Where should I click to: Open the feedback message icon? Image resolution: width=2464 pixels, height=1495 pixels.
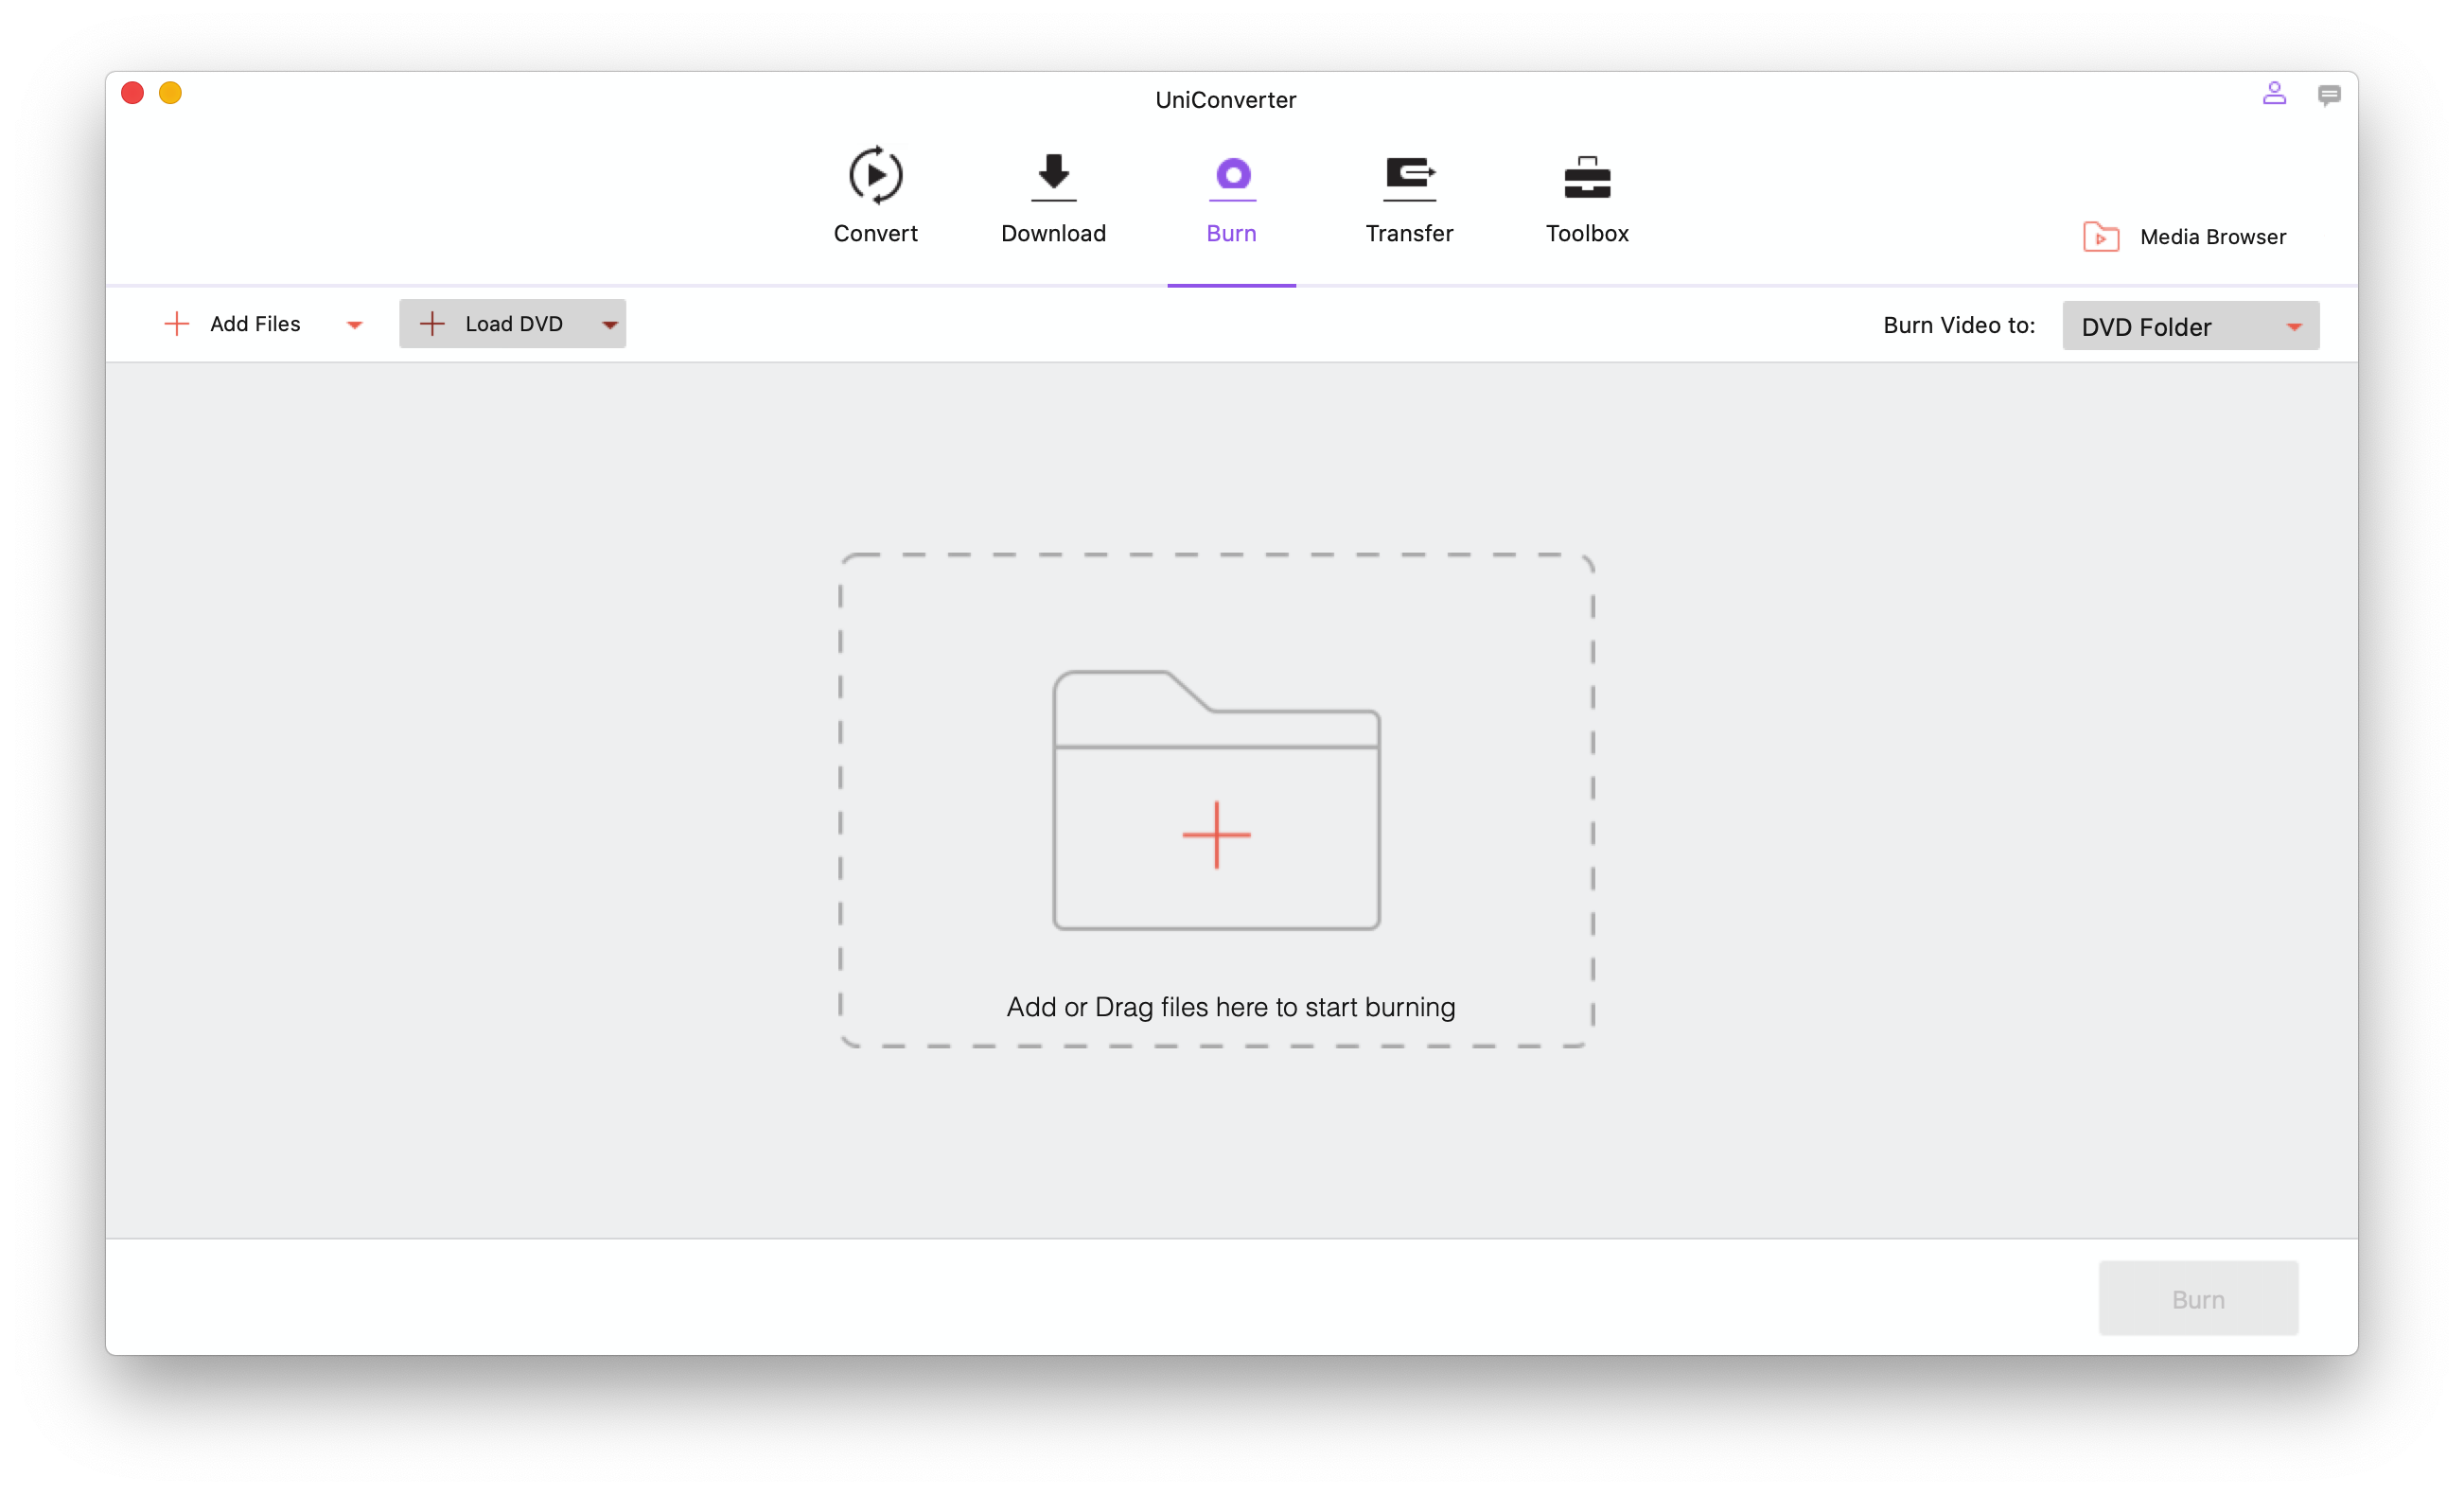click(2329, 95)
